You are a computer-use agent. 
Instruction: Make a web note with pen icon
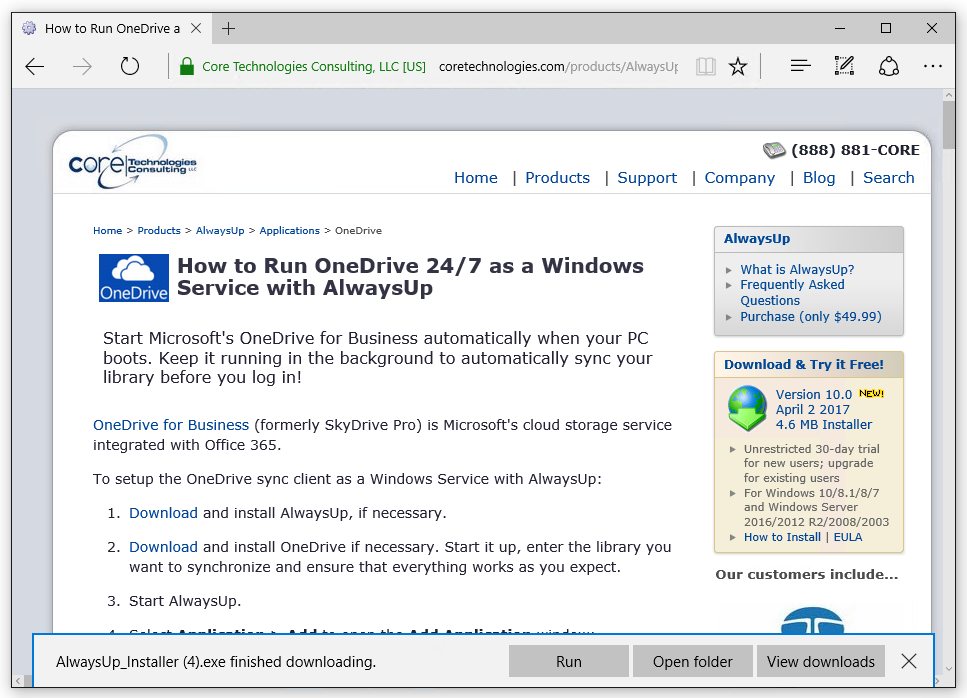click(844, 65)
